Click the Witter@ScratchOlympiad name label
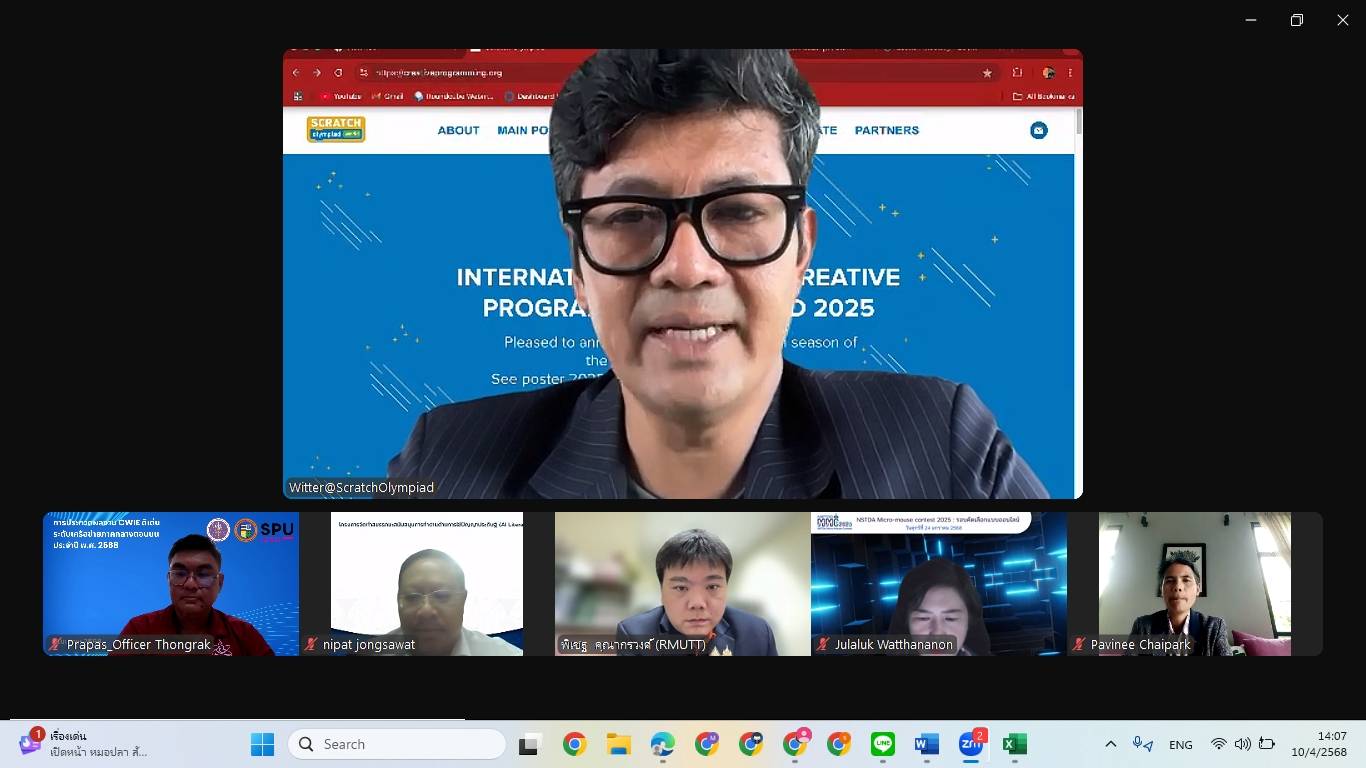 point(362,488)
